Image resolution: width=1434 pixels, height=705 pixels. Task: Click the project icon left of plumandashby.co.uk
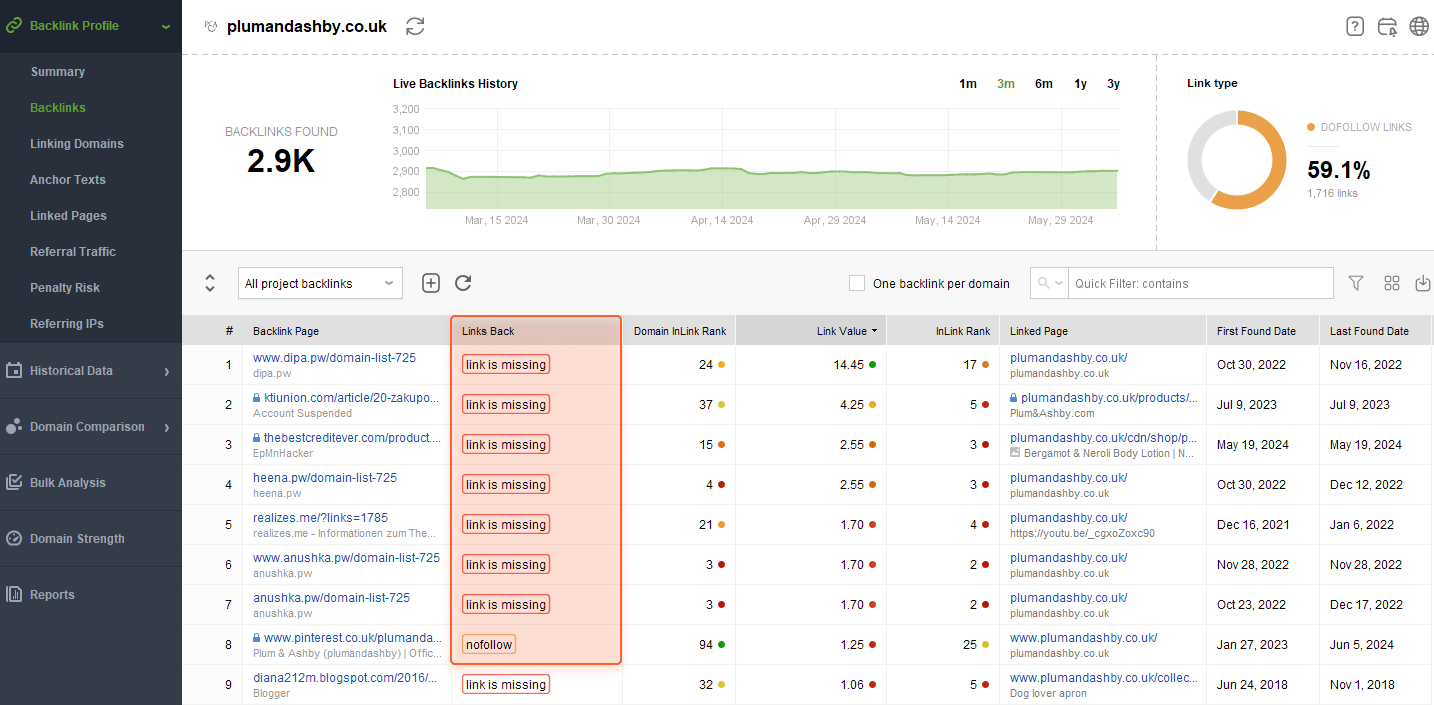click(211, 27)
